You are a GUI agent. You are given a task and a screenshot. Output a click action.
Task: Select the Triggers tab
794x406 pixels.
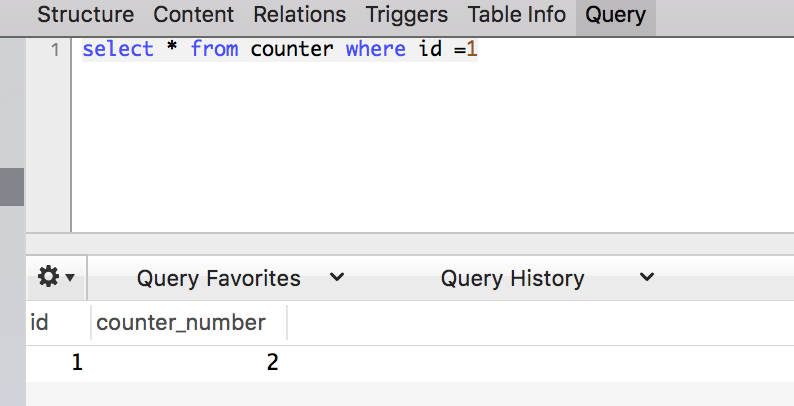[x=406, y=15]
